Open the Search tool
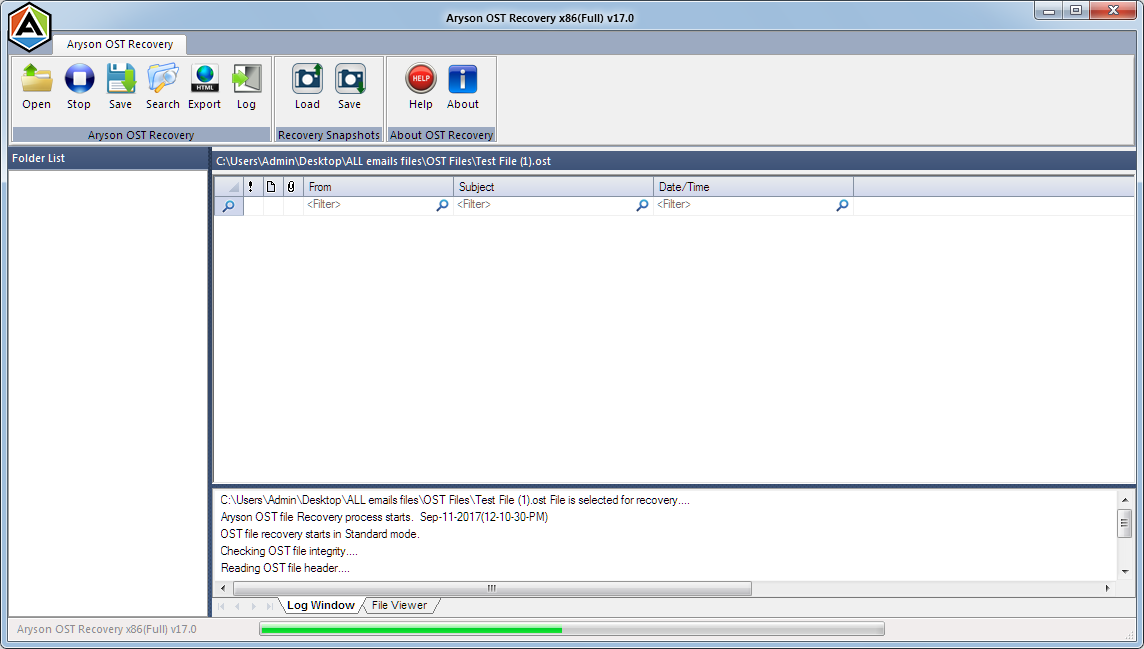Viewport: 1144px width, 649px height. [163, 86]
